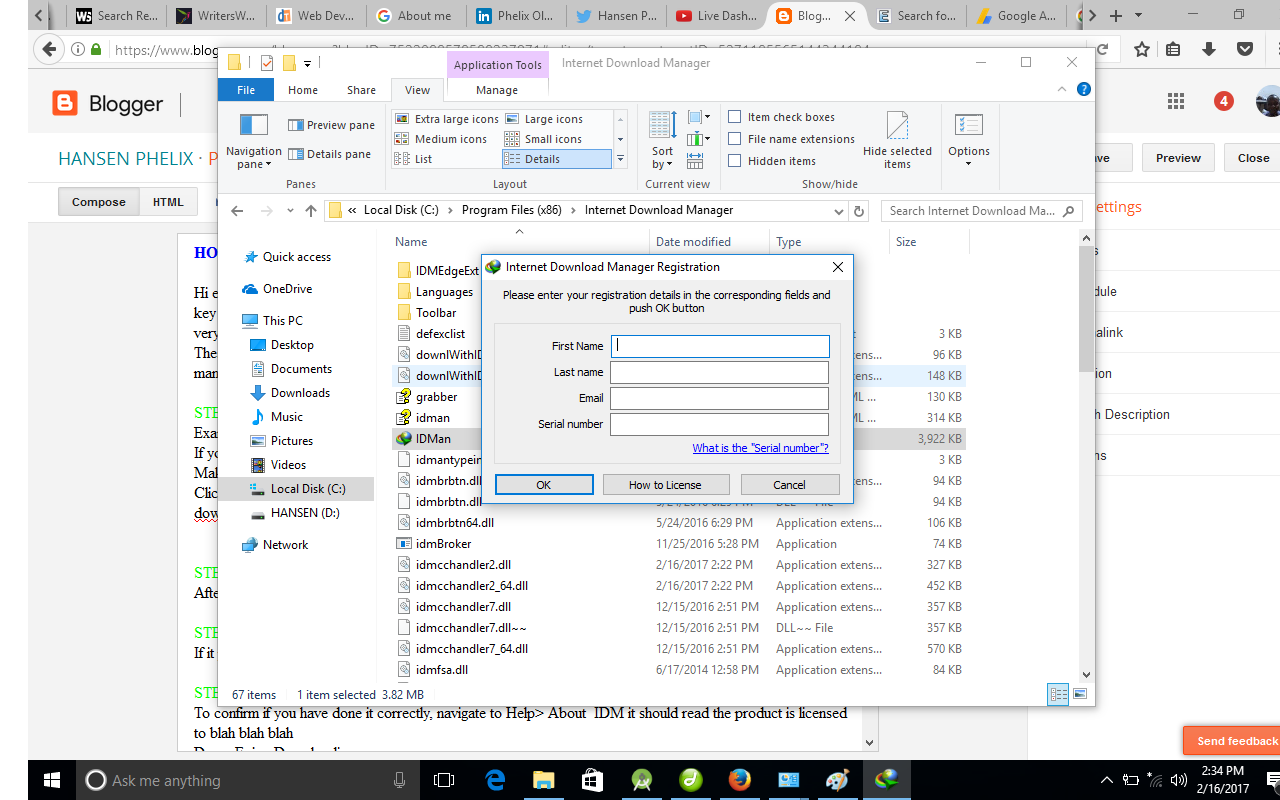The height and width of the screenshot is (800, 1280).
Task: Click the Back arrow in File Explorer
Action: [x=237, y=211]
